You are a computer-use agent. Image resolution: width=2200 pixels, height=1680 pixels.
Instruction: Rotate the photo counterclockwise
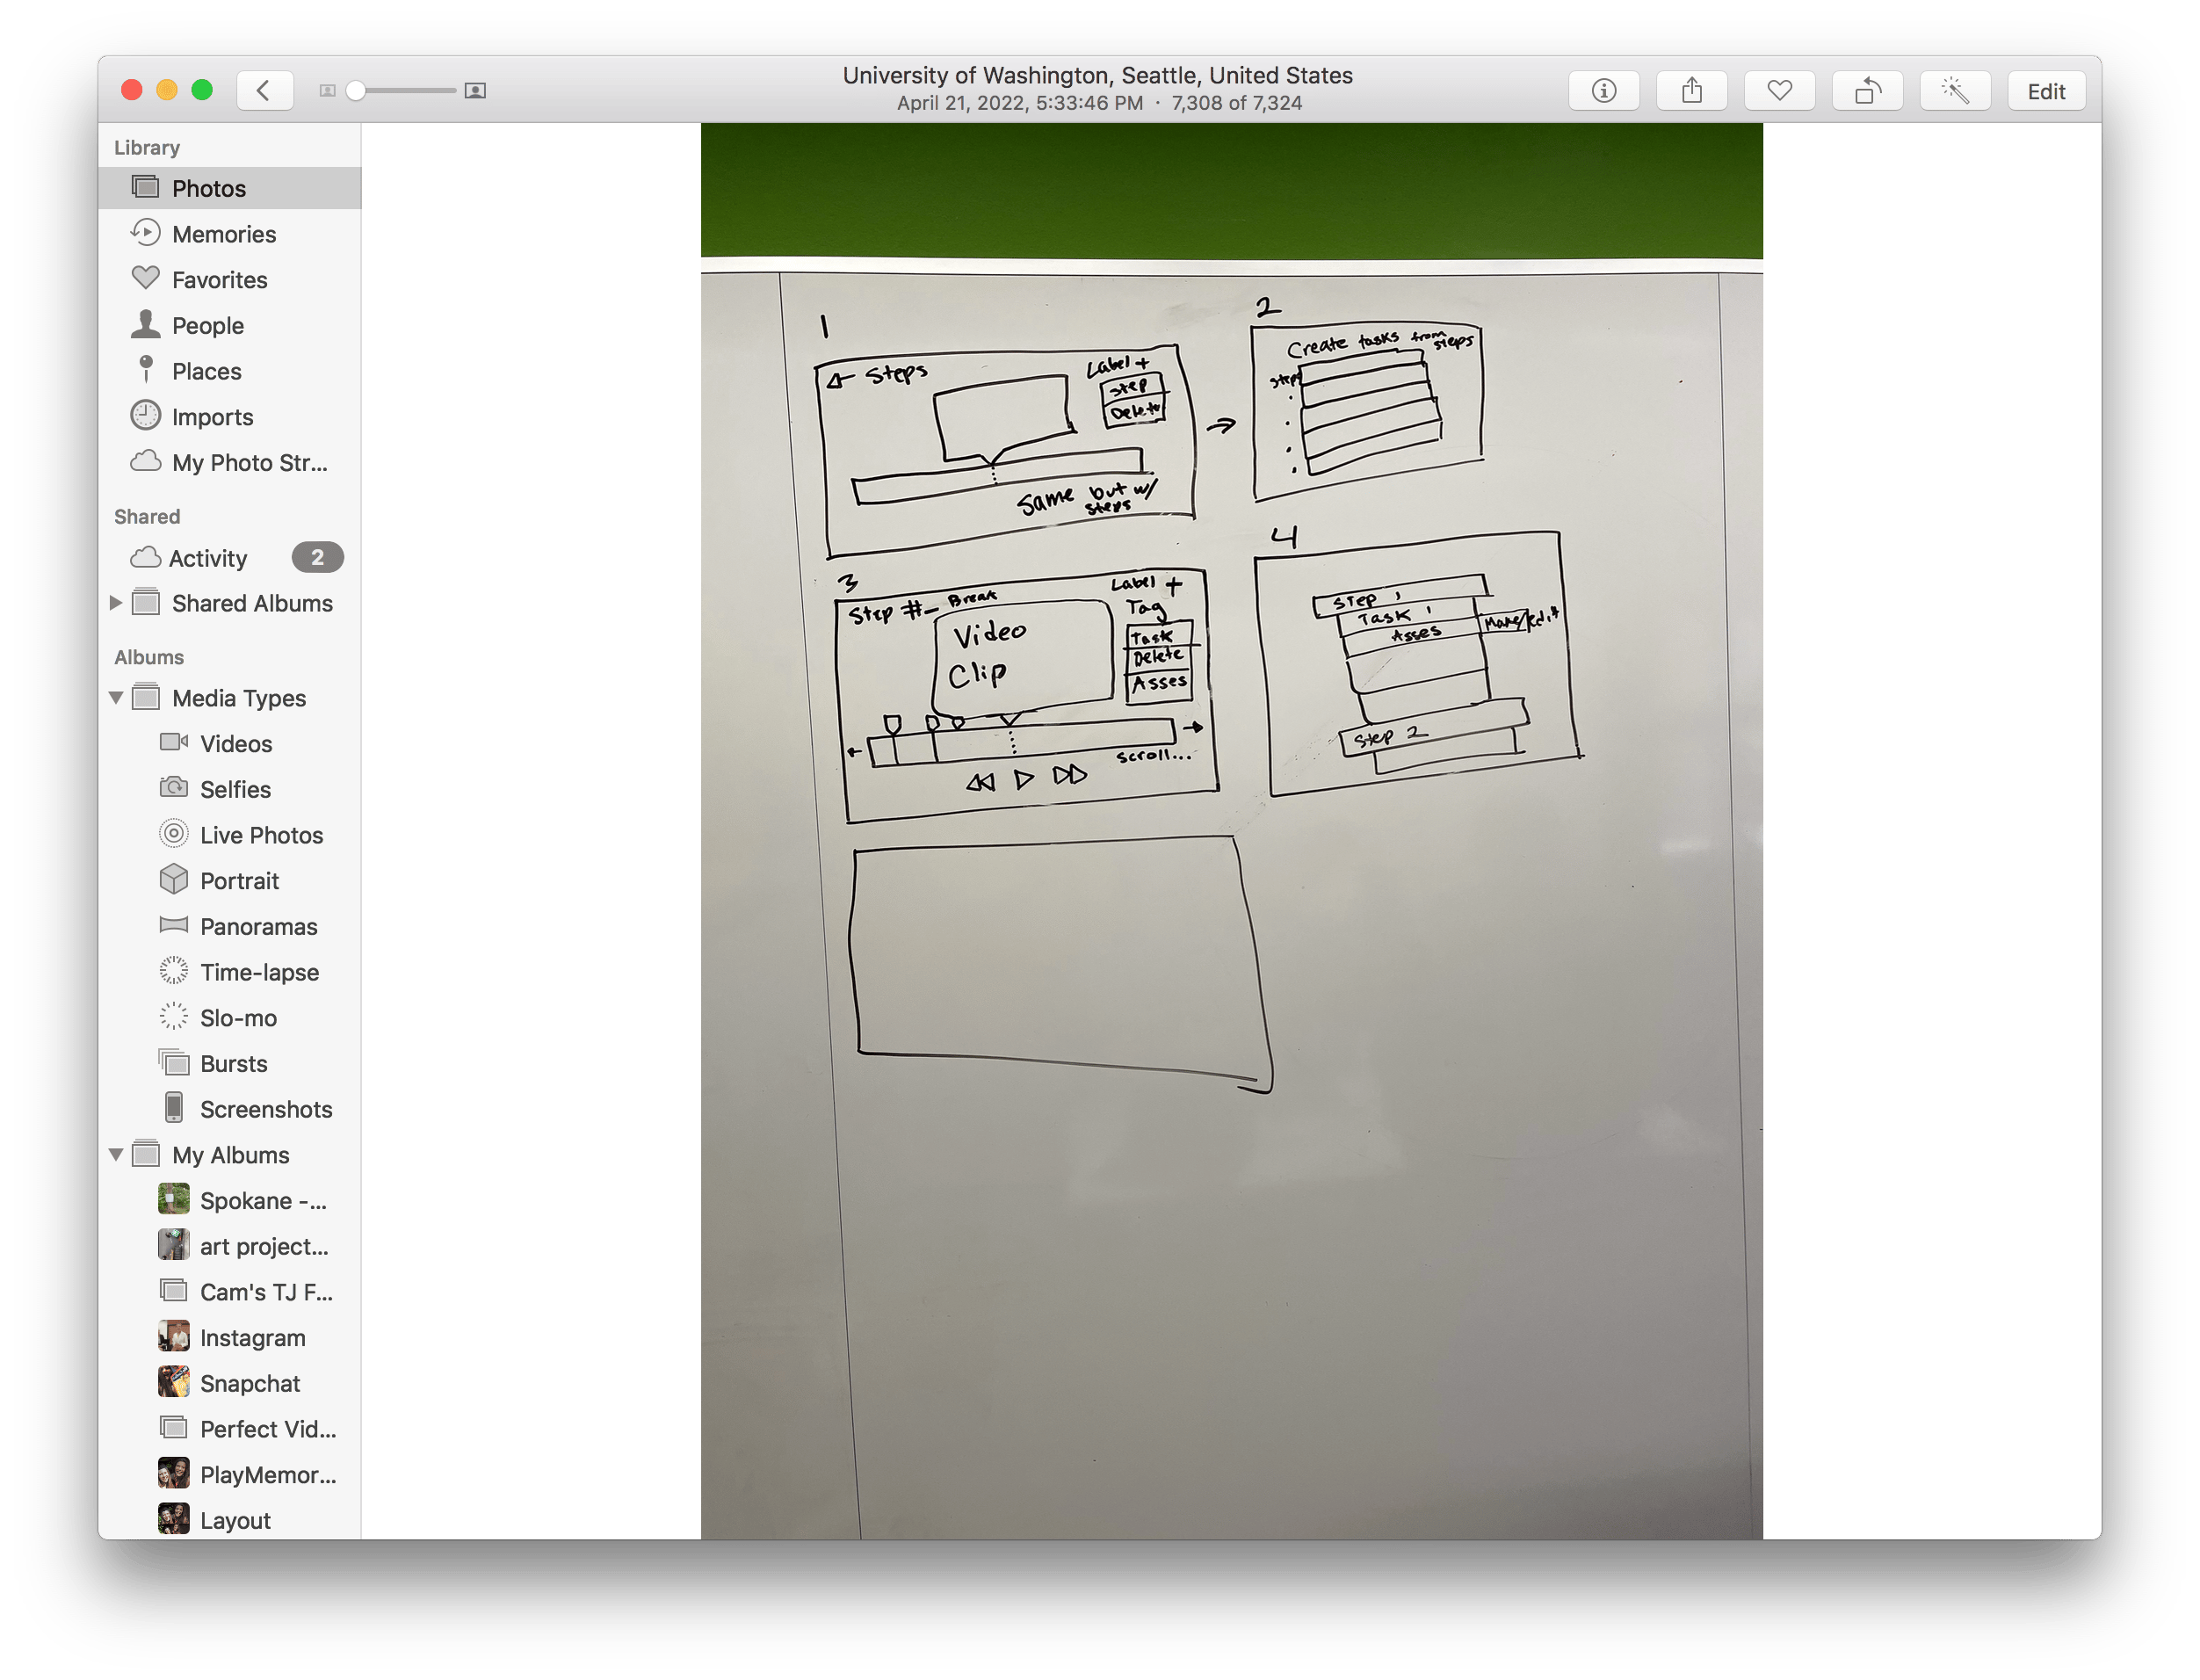tap(1867, 91)
